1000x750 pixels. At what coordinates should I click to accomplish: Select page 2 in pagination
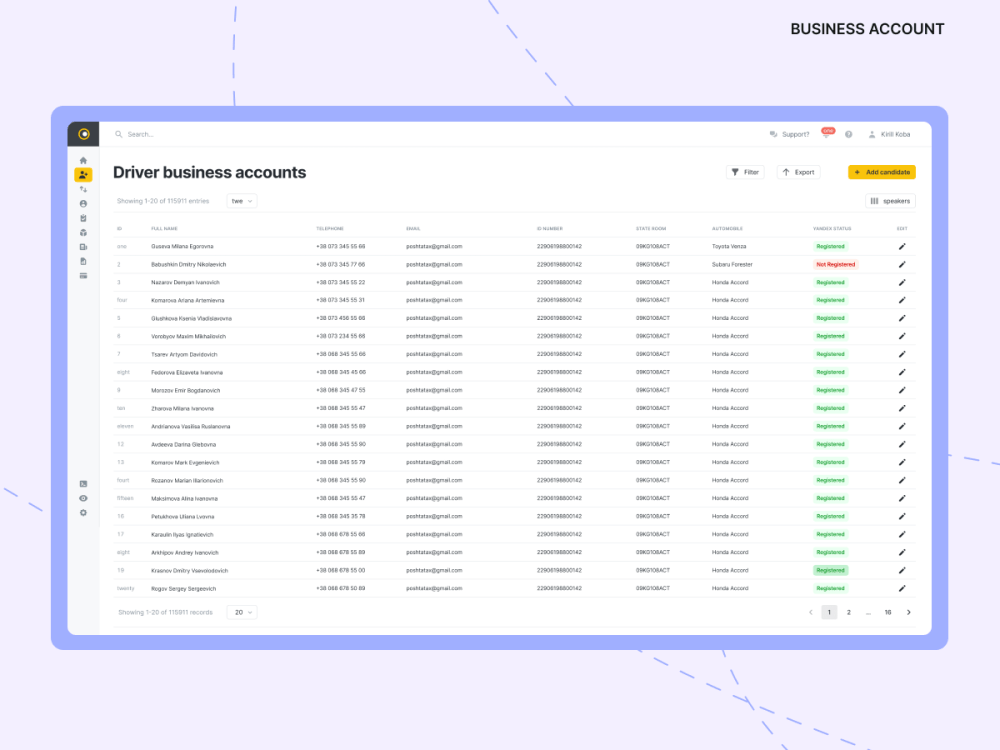point(849,612)
